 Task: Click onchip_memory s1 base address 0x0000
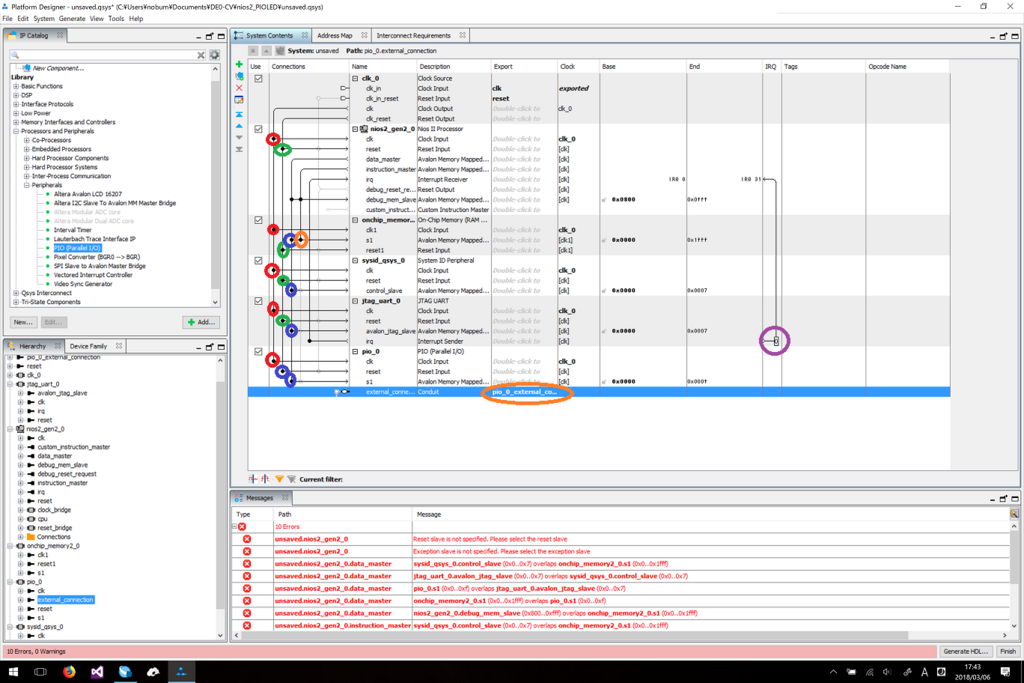pyautogui.click(x=623, y=240)
